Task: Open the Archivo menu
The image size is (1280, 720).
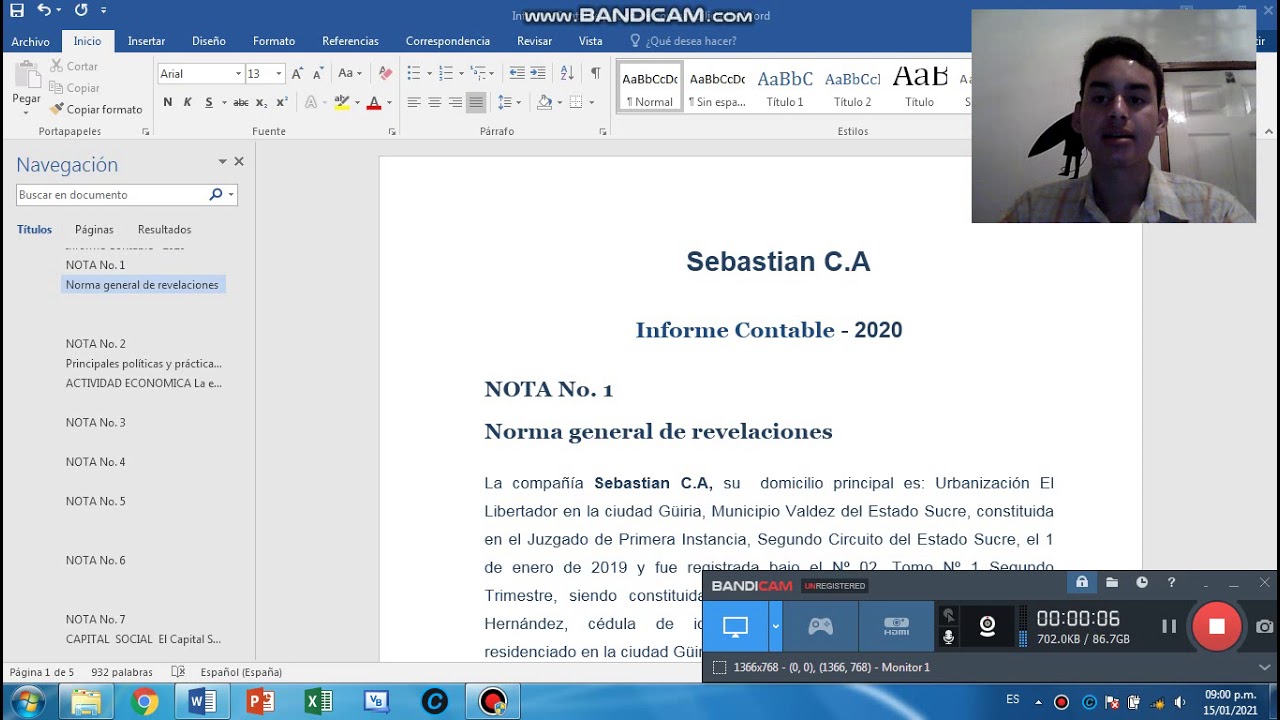Action: [31, 41]
